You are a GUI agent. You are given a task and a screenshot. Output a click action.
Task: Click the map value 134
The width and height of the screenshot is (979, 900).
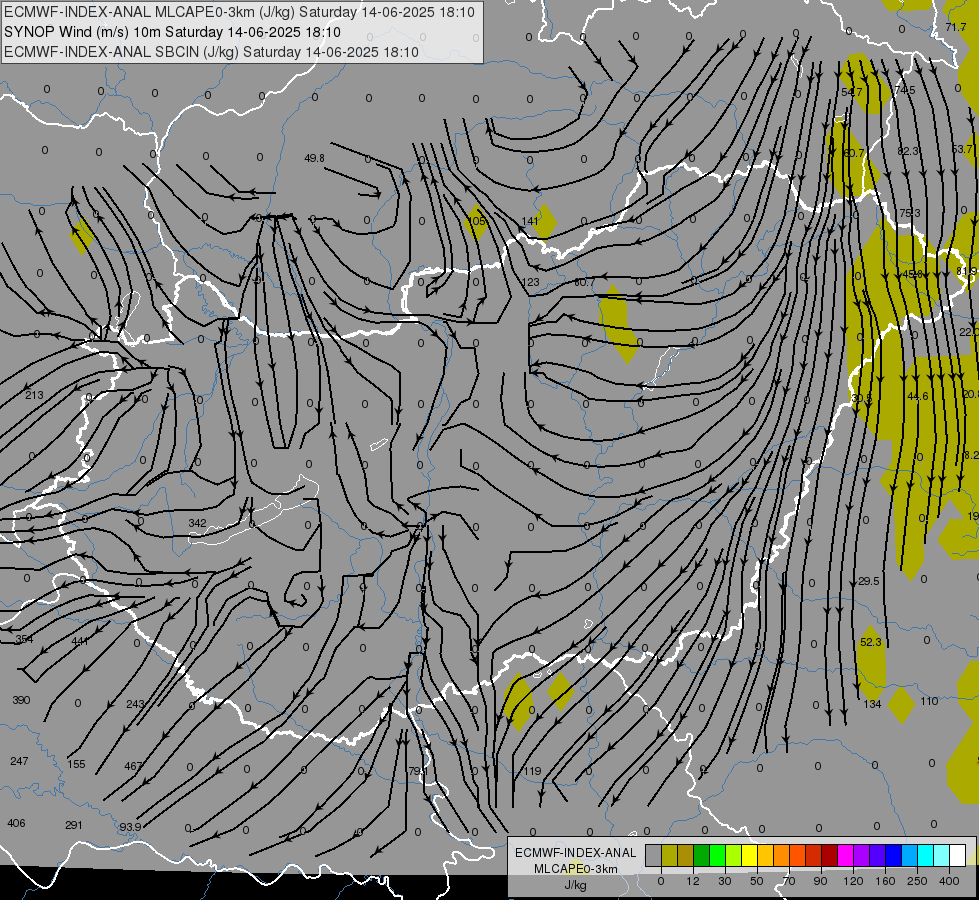872,704
